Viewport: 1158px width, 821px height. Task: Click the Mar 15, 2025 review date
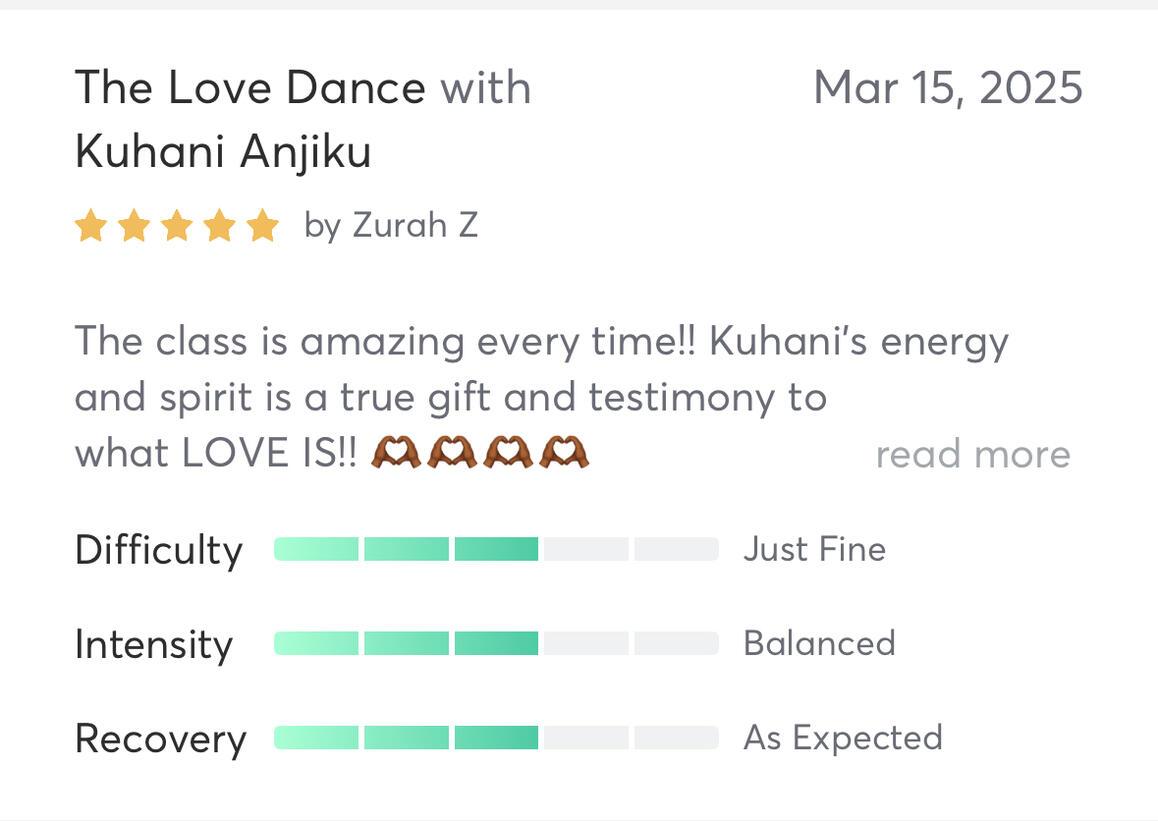click(x=947, y=88)
